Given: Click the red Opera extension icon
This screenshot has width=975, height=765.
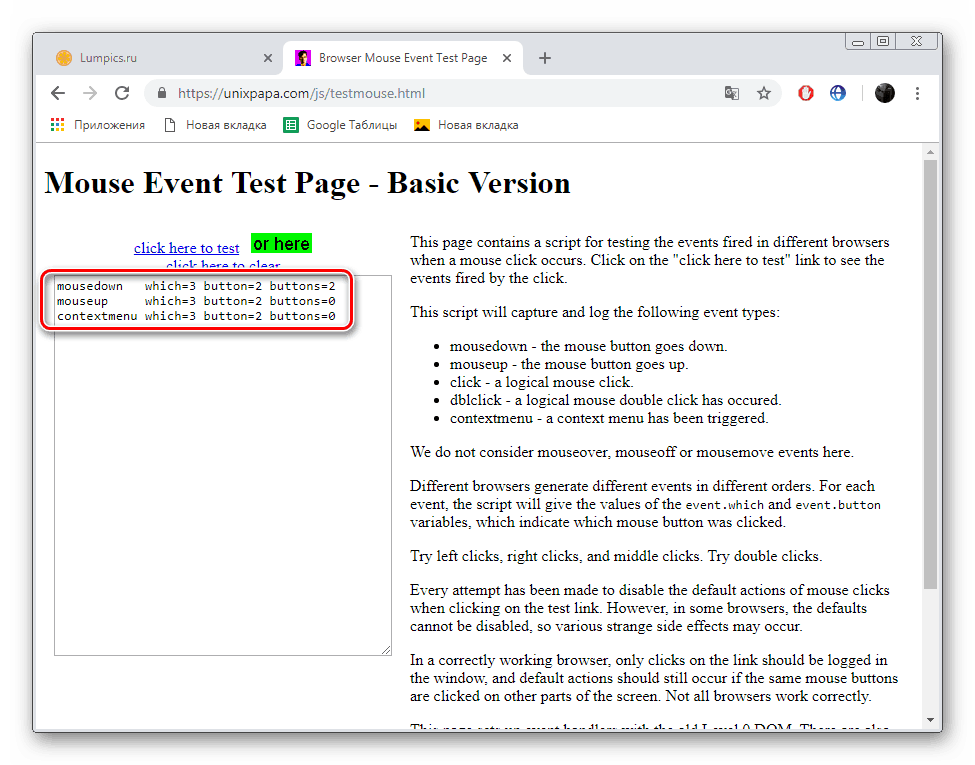Looking at the screenshot, I should 805,92.
